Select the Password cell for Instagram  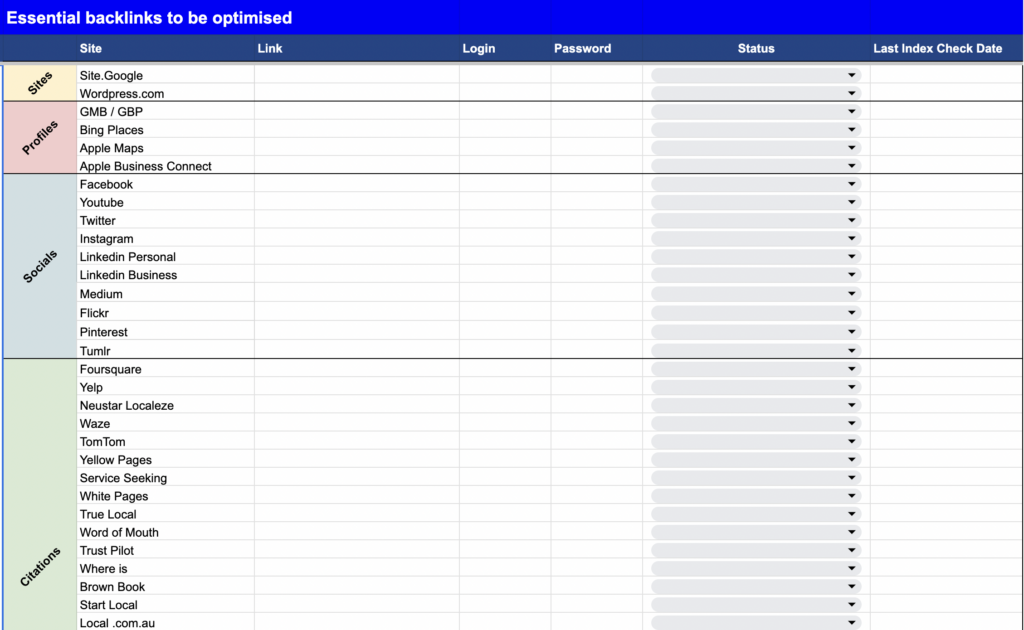[596, 239]
